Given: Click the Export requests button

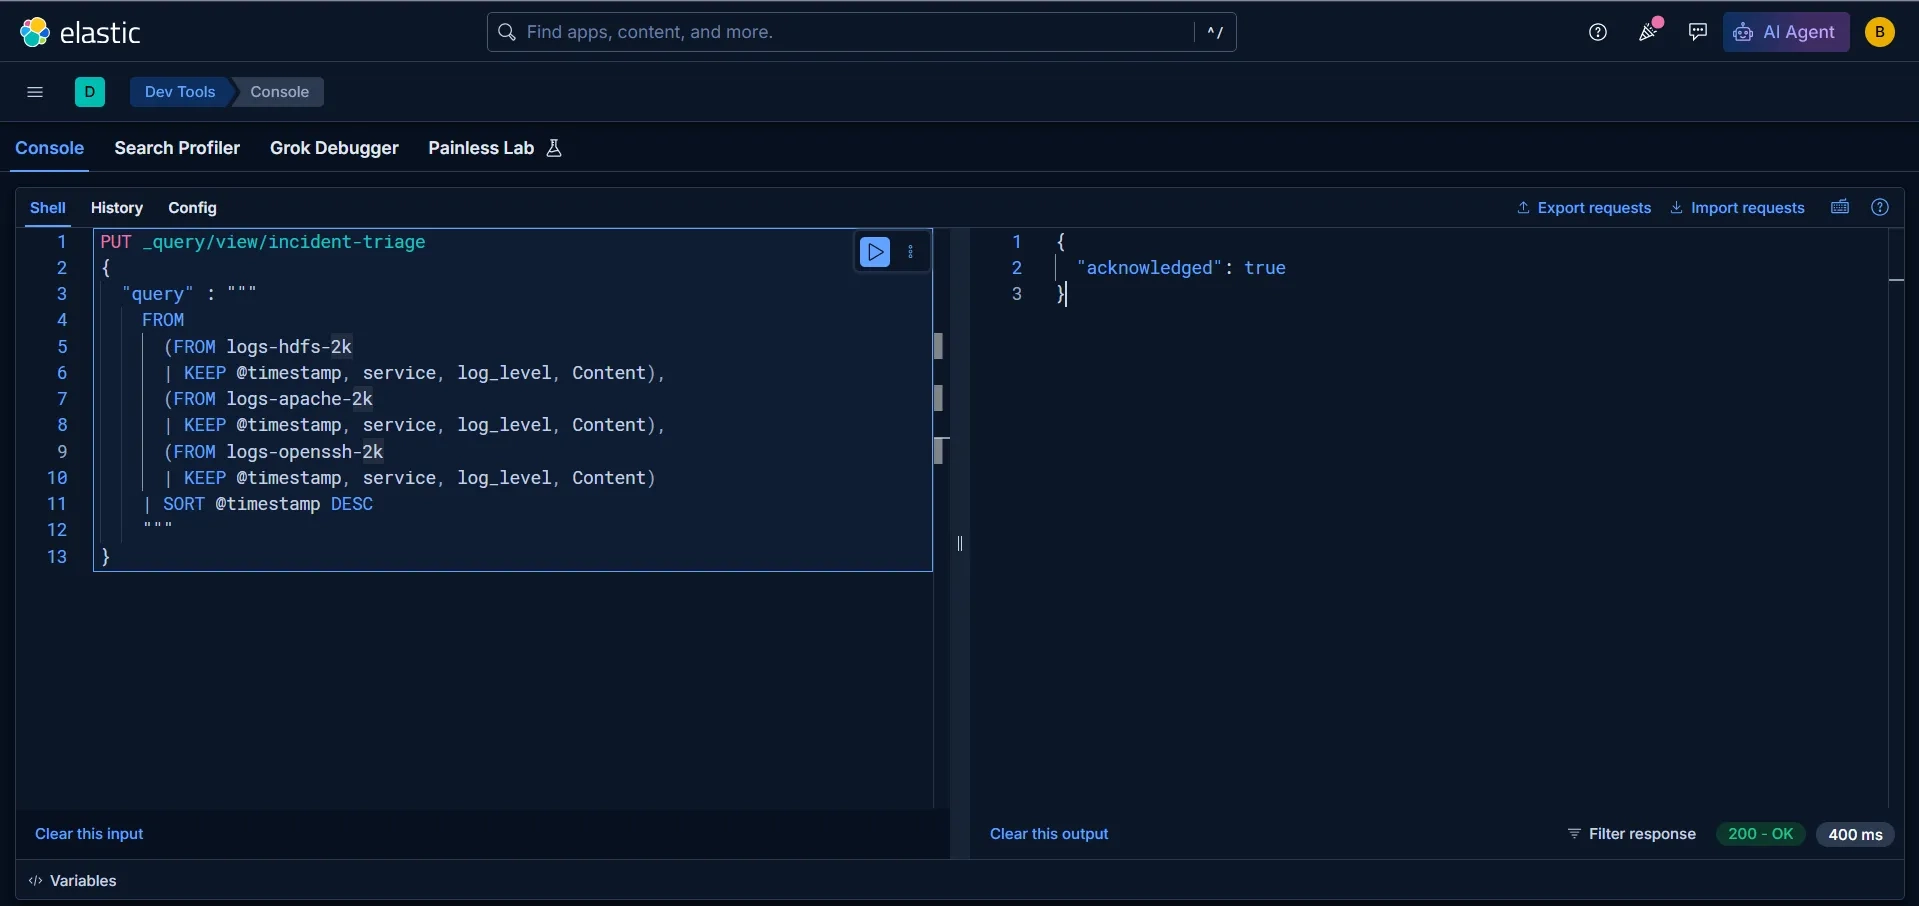Looking at the screenshot, I should coord(1584,208).
